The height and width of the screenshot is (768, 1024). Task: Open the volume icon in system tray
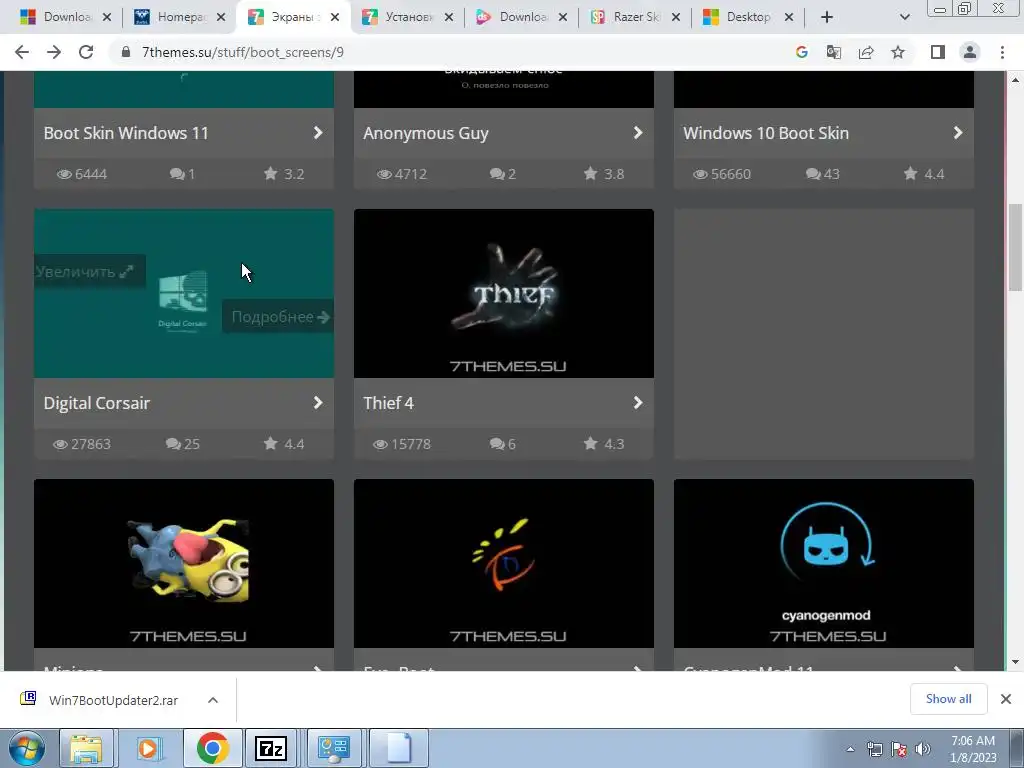(923, 749)
